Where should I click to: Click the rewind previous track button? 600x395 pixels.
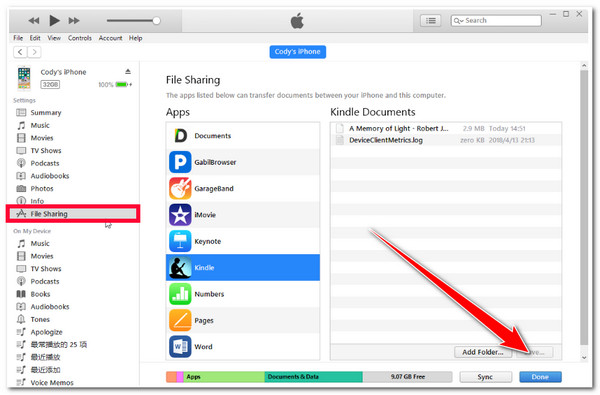34,21
